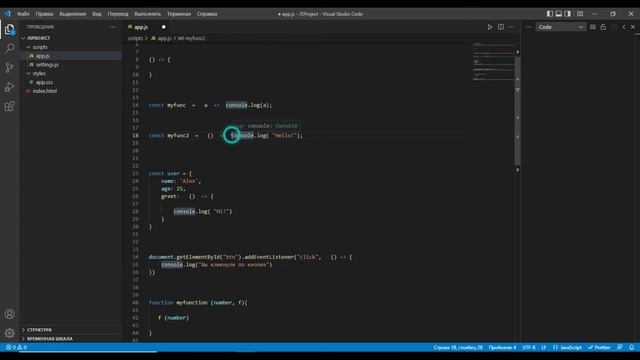Image resolution: width=640 pixels, height=360 pixels.
Task: Expand the Временная шкала timeline section
Action: tap(71, 339)
